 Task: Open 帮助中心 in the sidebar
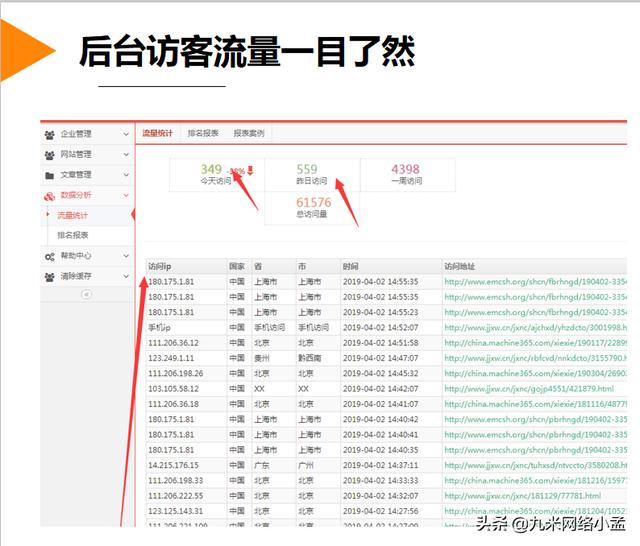click(x=87, y=256)
